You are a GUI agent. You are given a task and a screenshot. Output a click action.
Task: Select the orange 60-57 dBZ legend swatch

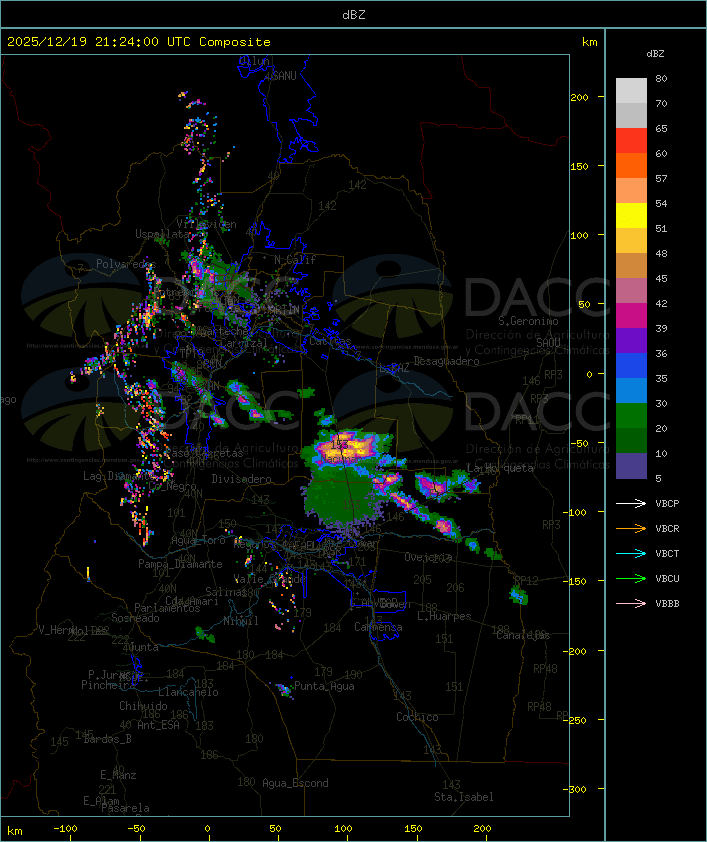click(x=631, y=165)
